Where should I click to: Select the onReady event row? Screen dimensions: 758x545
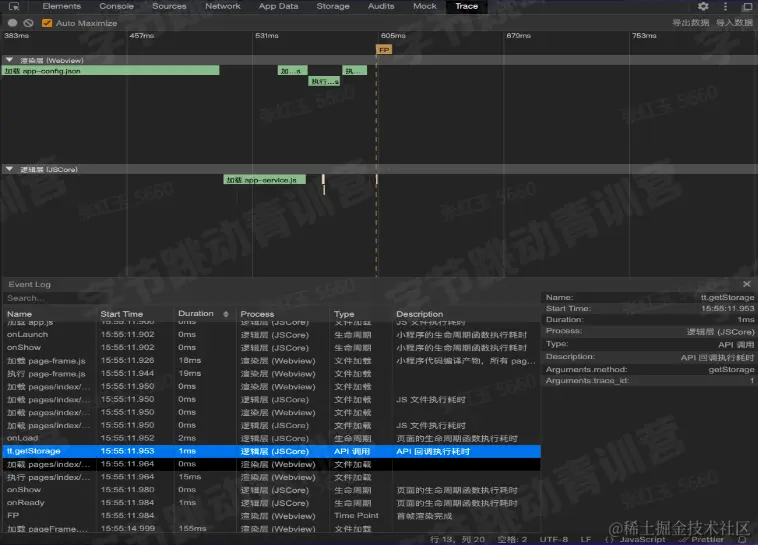(x=271, y=503)
